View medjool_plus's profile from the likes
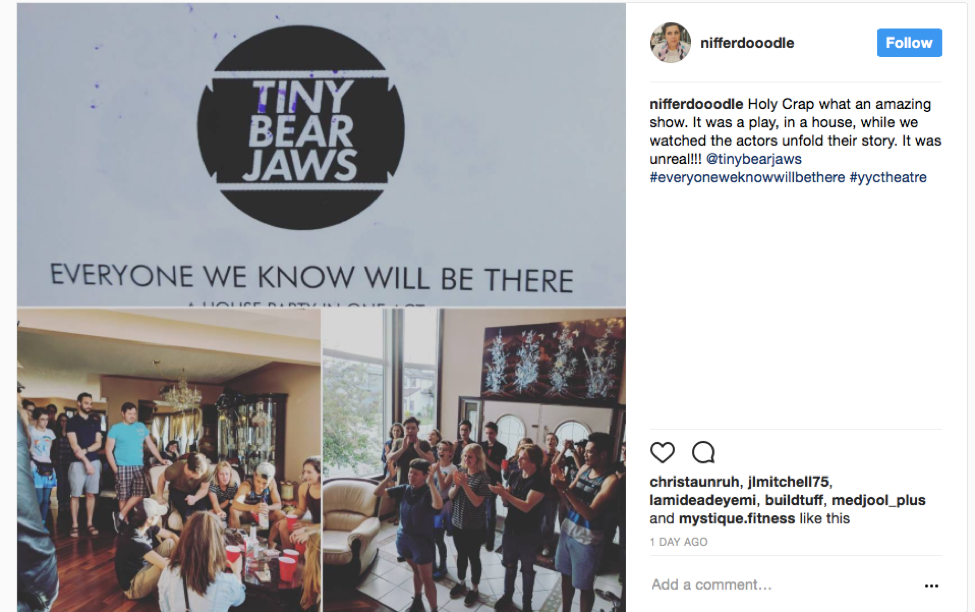This screenshot has width=975, height=612. 879,500
